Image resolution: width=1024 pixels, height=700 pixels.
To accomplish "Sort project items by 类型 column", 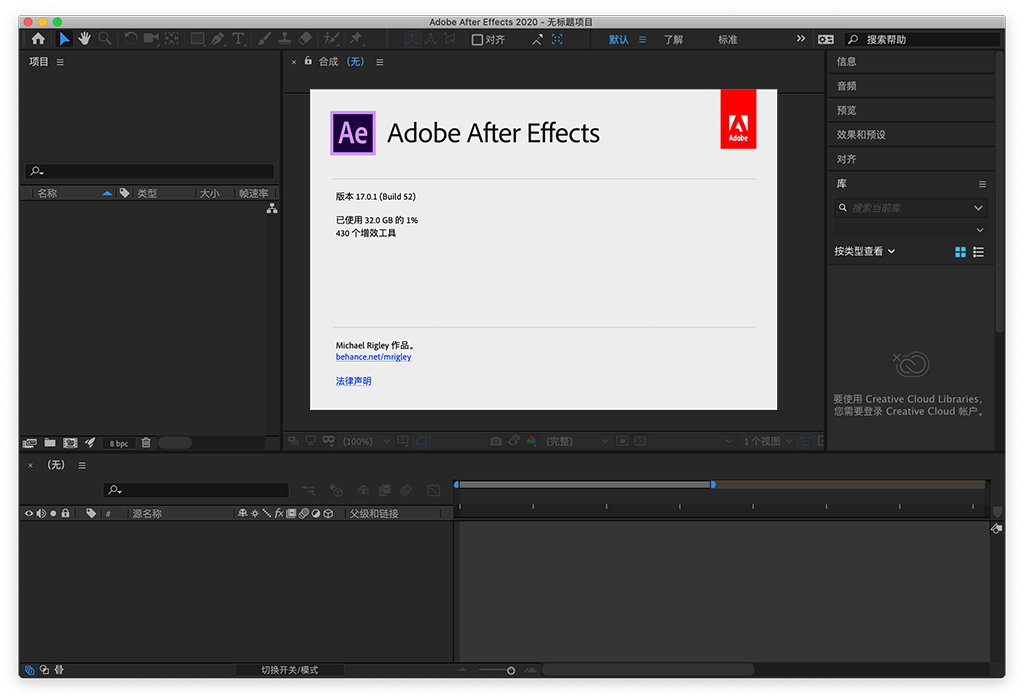I will tap(147, 193).
